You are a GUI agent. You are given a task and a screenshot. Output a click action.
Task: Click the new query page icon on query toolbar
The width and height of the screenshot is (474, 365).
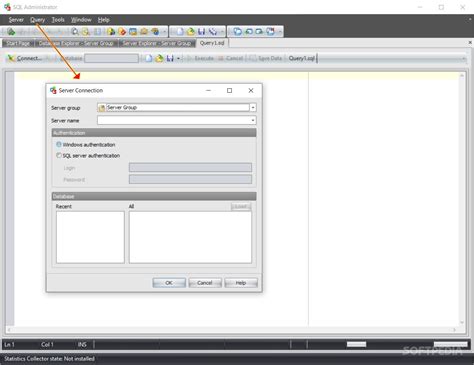point(149,58)
